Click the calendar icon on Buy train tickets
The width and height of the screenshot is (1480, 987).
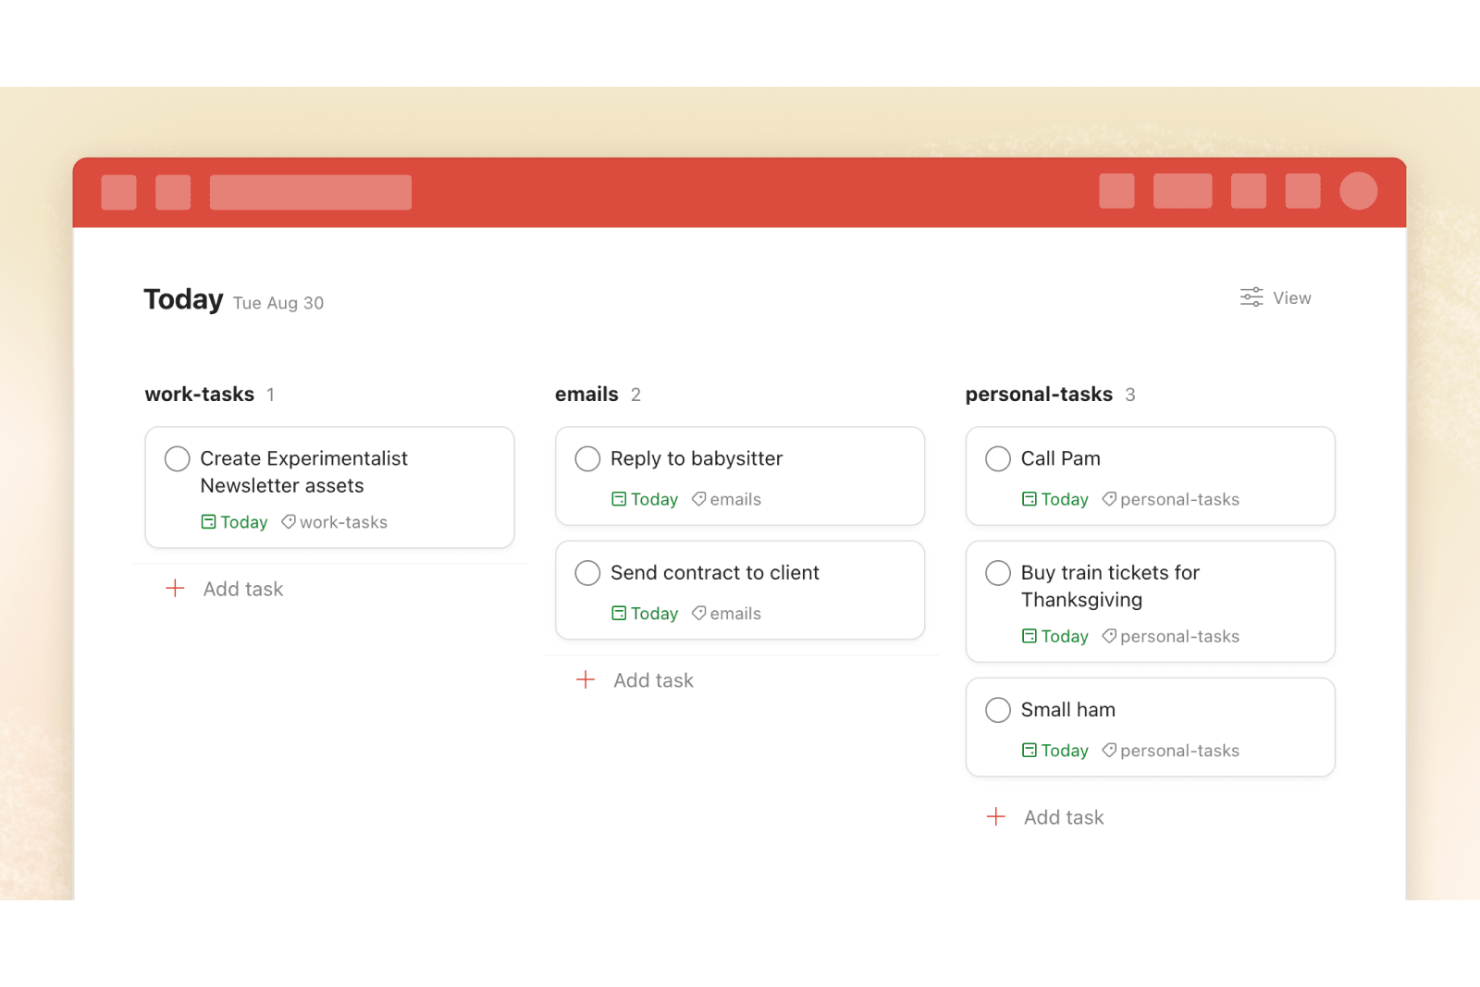tap(1030, 636)
